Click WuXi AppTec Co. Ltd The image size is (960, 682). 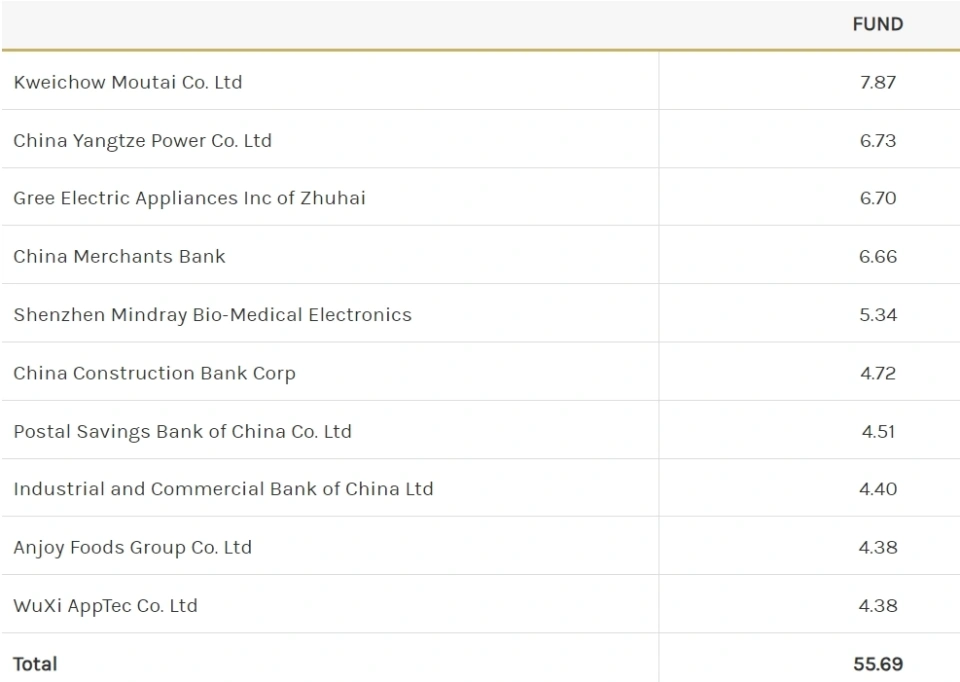click(106, 605)
